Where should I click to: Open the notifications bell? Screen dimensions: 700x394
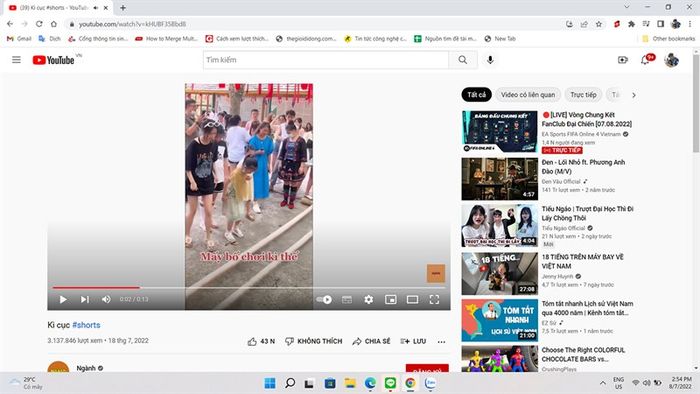pyautogui.click(x=645, y=60)
